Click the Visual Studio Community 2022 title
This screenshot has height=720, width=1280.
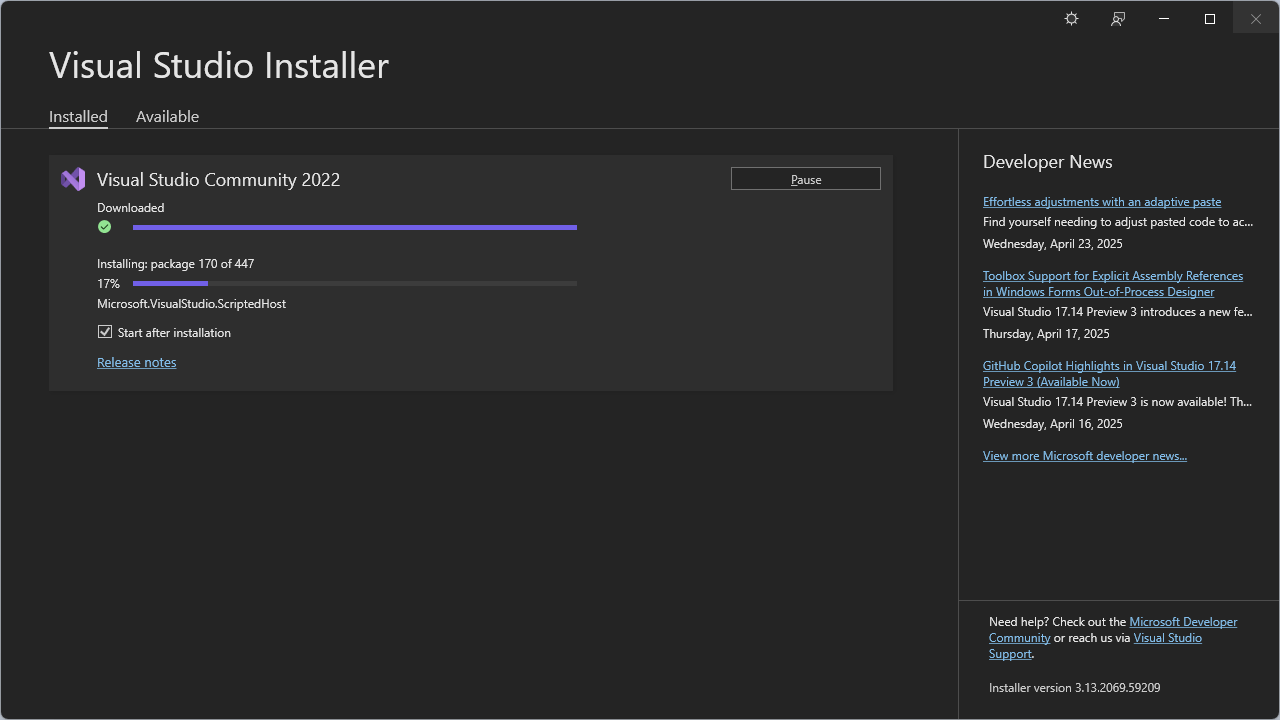217,179
